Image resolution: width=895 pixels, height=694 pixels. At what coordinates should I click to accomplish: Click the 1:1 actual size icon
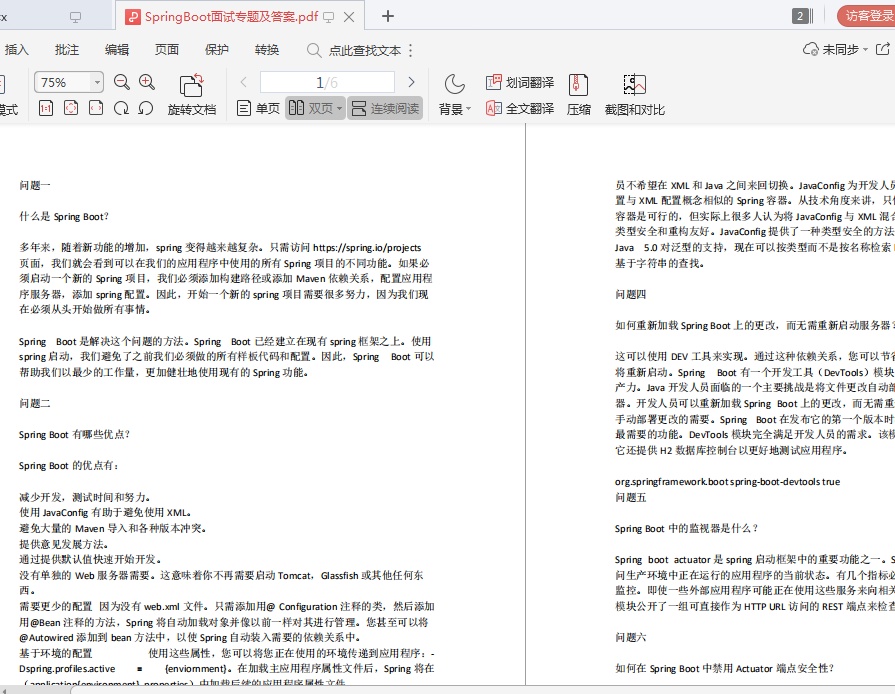coord(45,108)
